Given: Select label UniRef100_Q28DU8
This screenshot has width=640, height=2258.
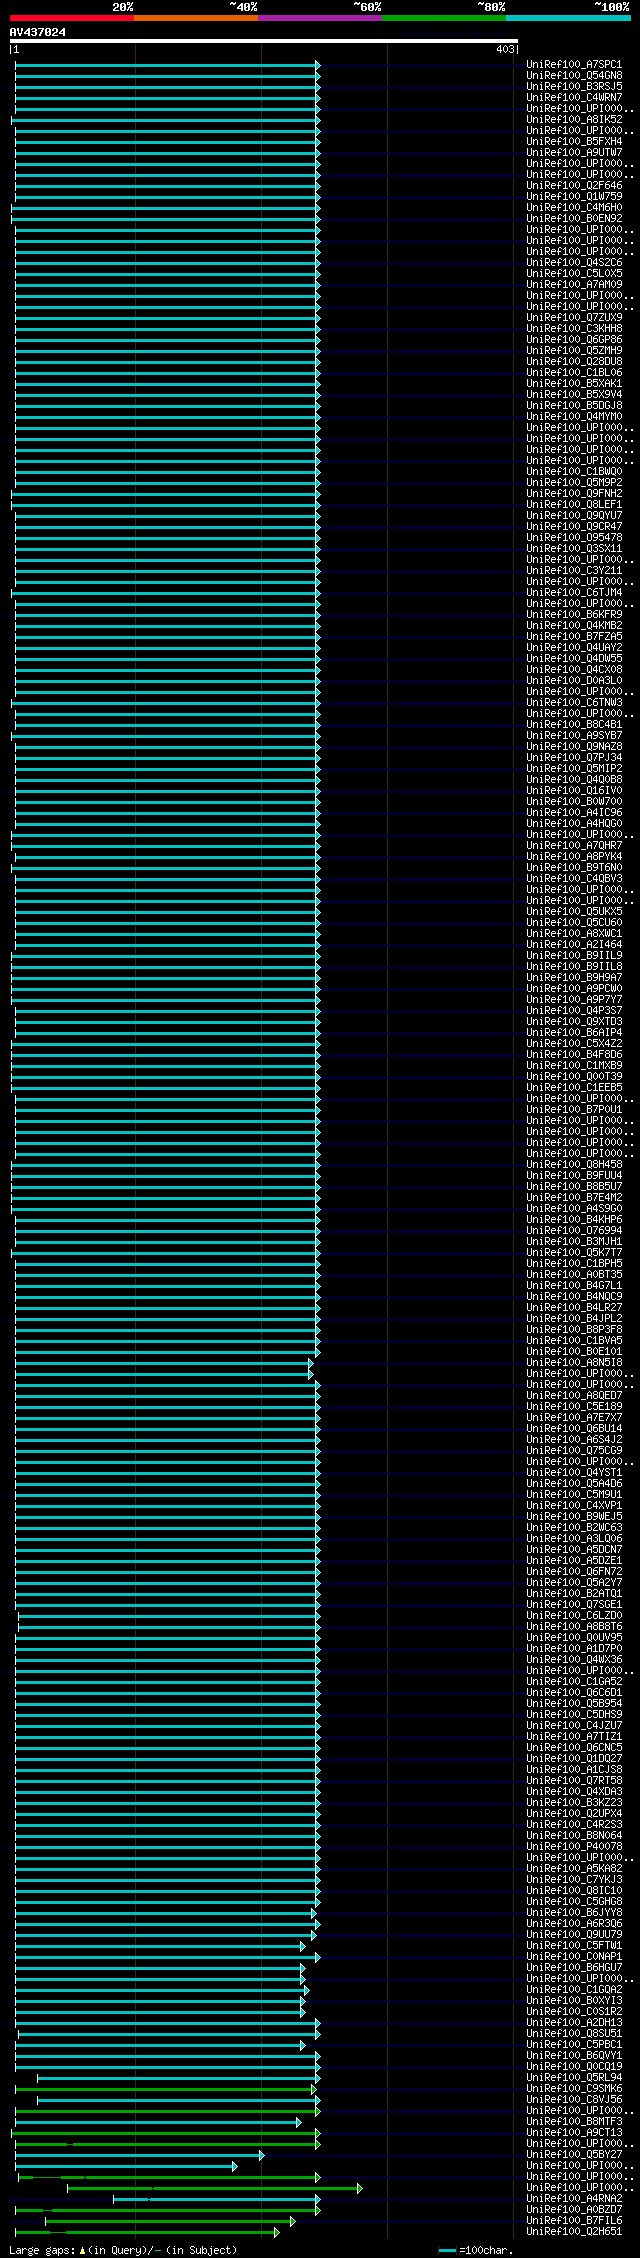Looking at the screenshot, I should [574, 361].
